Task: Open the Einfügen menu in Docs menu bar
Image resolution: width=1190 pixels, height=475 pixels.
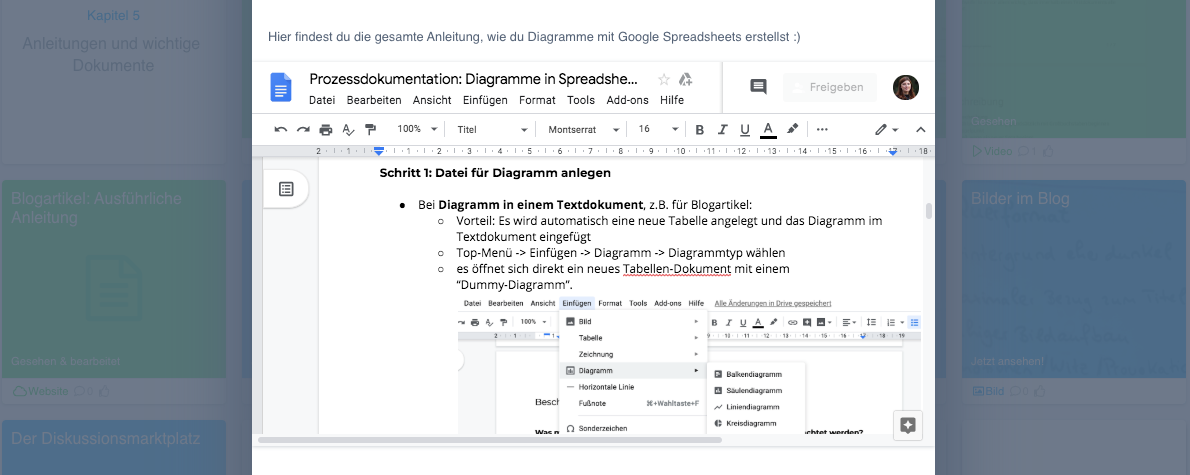Action: pyautogui.click(x=485, y=100)
